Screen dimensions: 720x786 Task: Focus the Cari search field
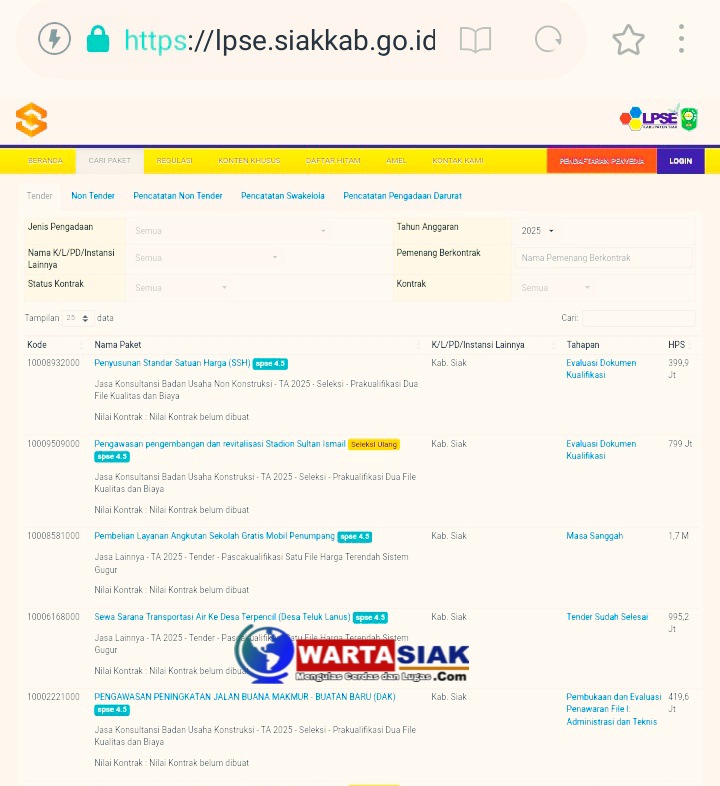coord(638,318)
